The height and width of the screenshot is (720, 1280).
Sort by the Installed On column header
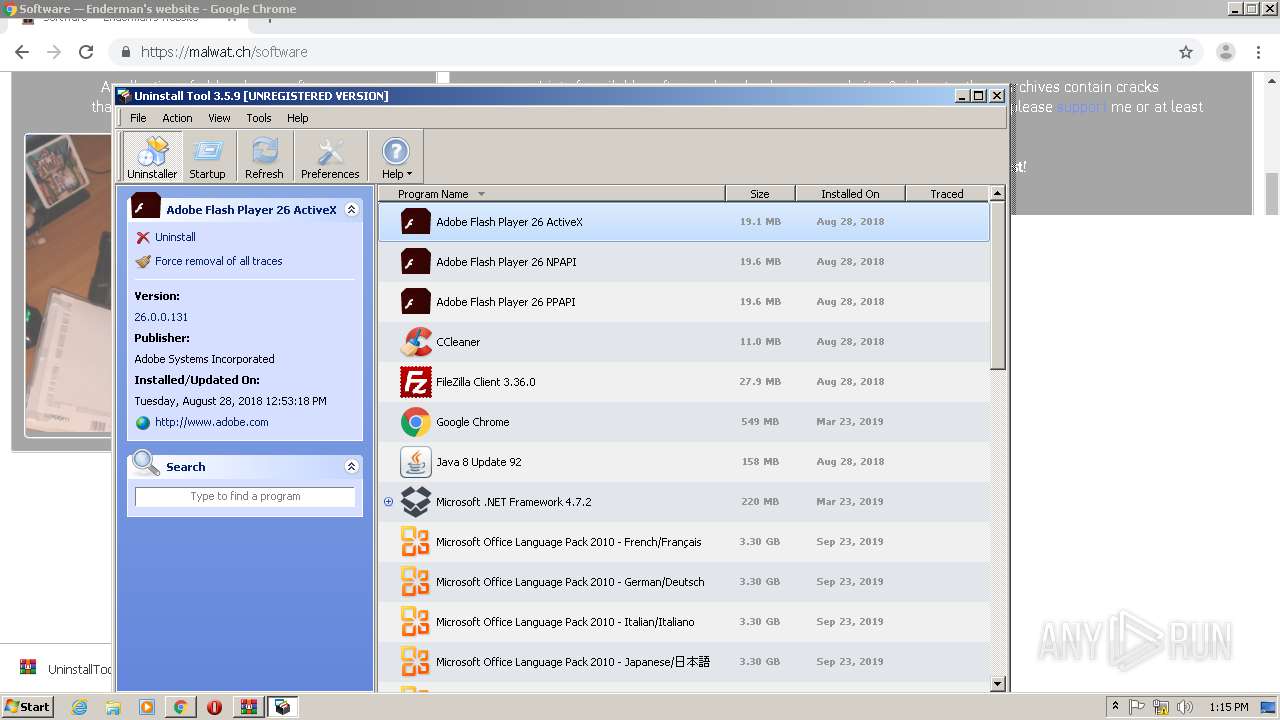click(x=850, y=194)
